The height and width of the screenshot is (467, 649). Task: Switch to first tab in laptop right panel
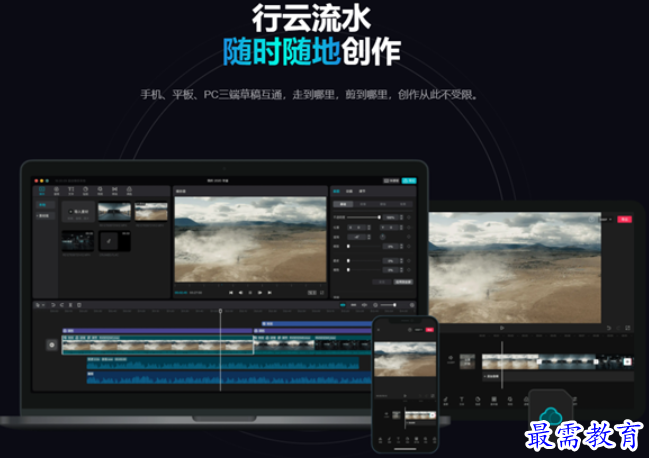point(337,191)
